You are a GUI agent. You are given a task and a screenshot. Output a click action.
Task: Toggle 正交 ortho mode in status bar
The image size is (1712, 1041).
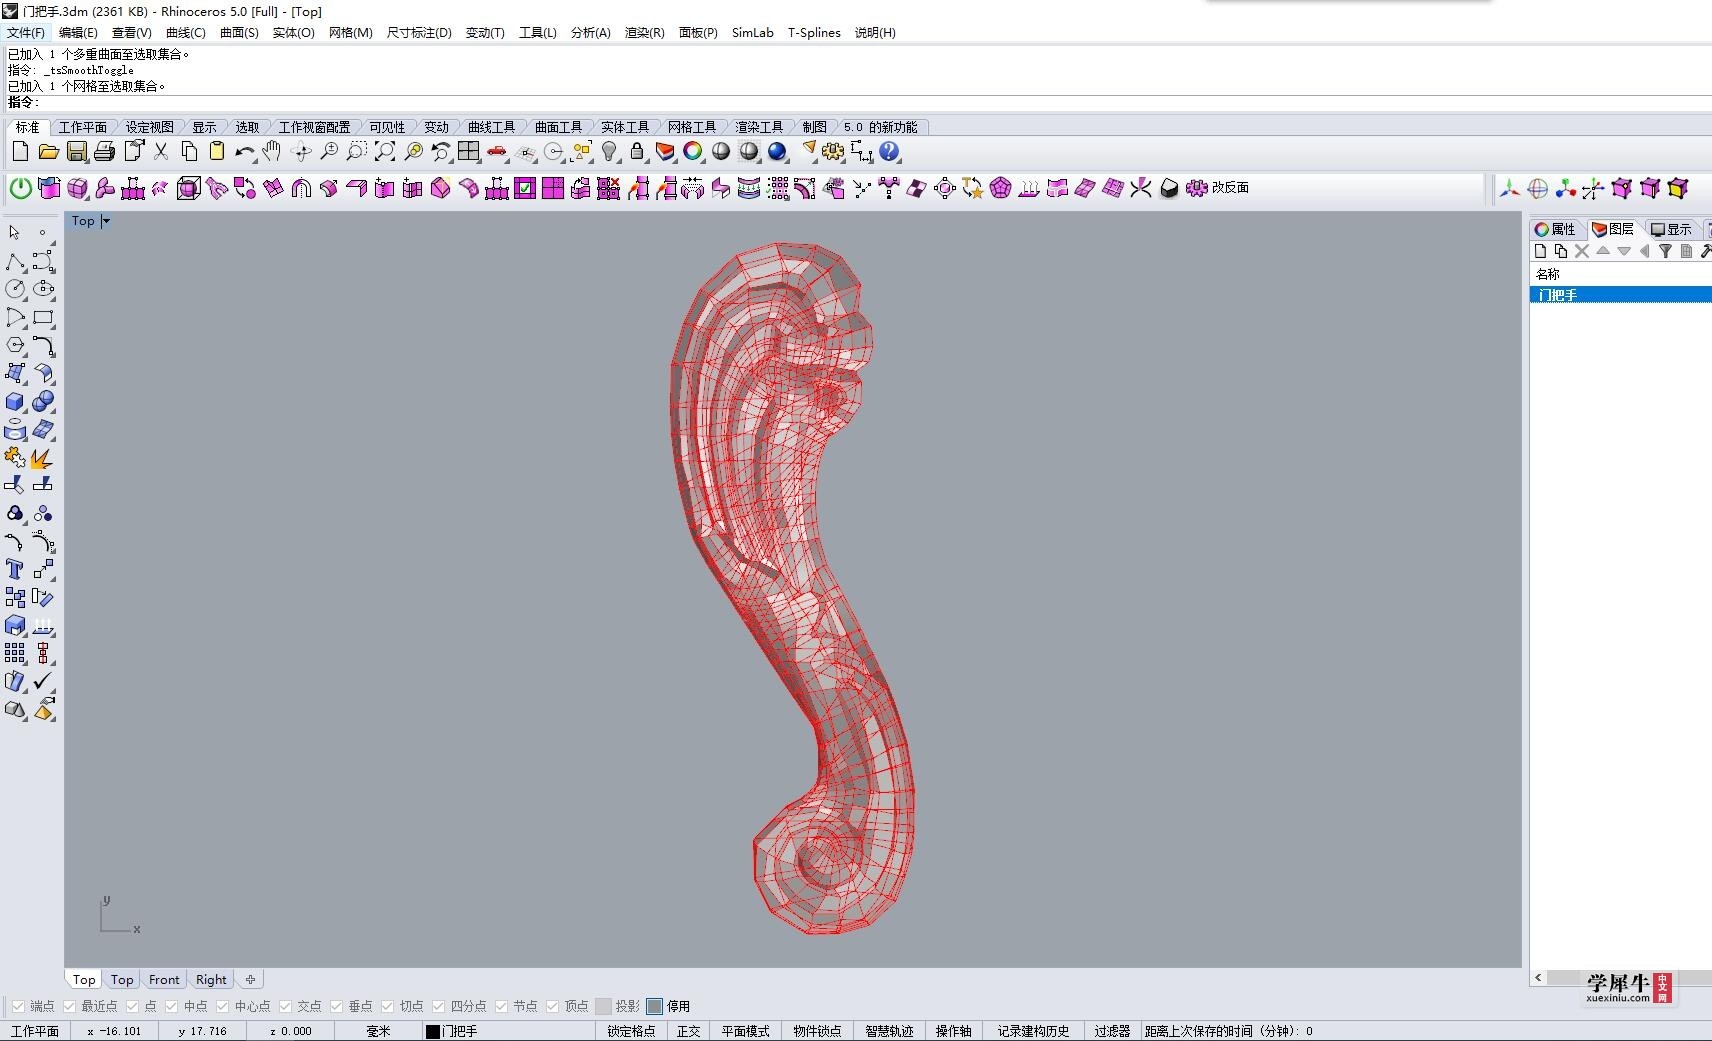pyautogui.click(x=688, y=1031)
